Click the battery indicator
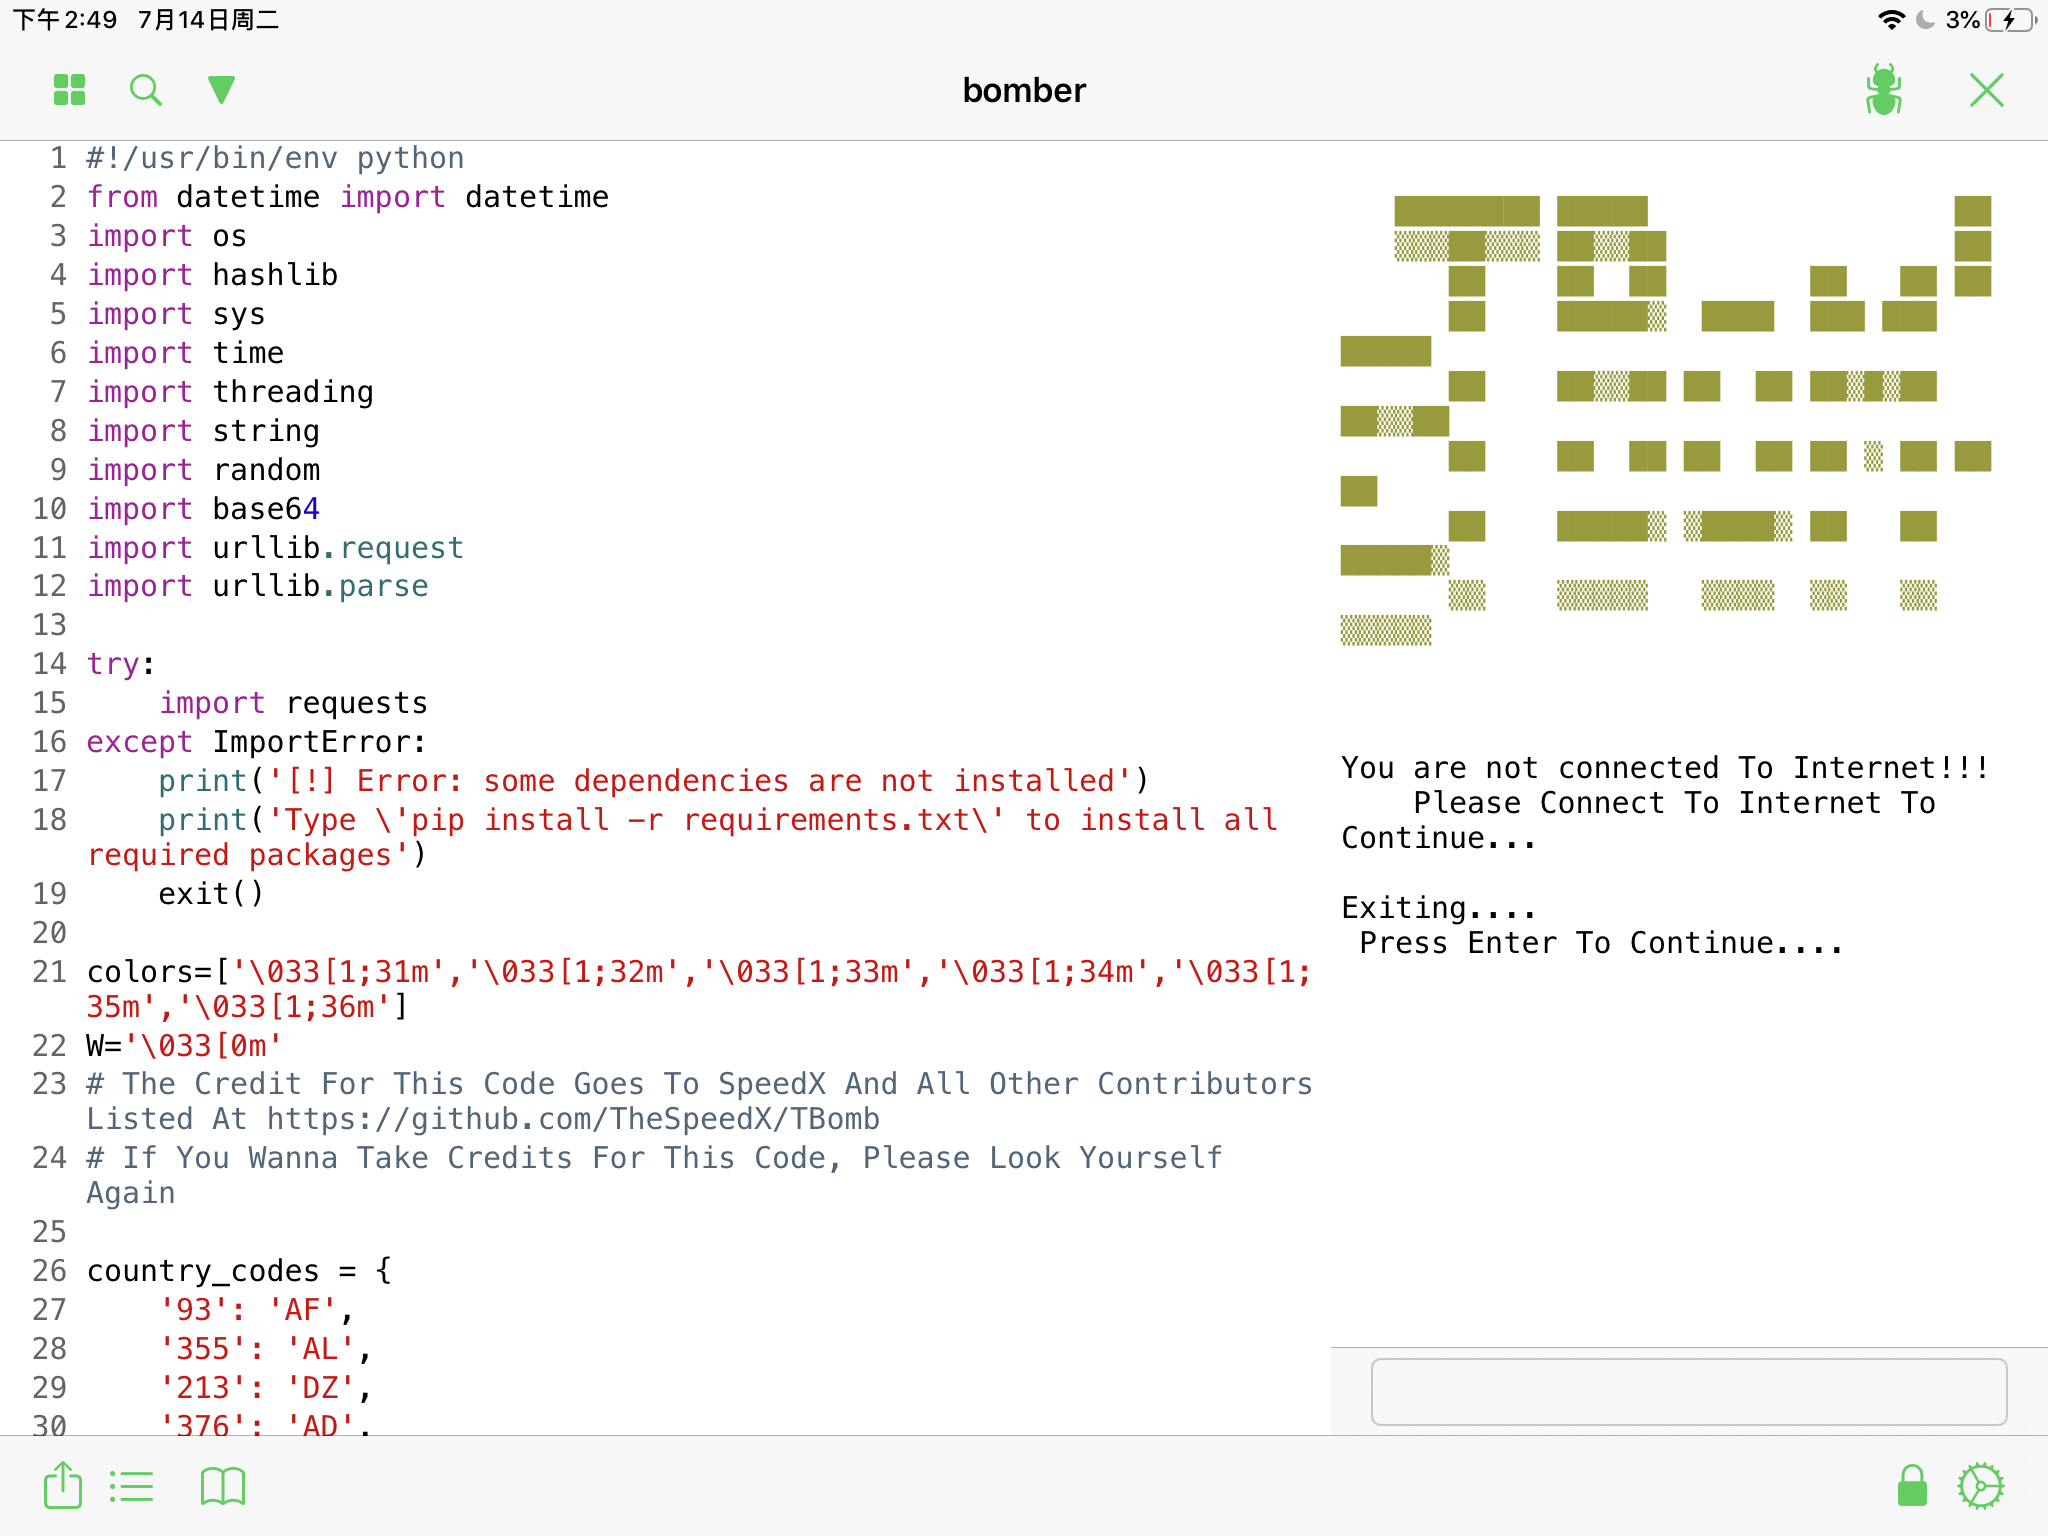Viewport: 2048px width, 1536px height. (2011, 18)
